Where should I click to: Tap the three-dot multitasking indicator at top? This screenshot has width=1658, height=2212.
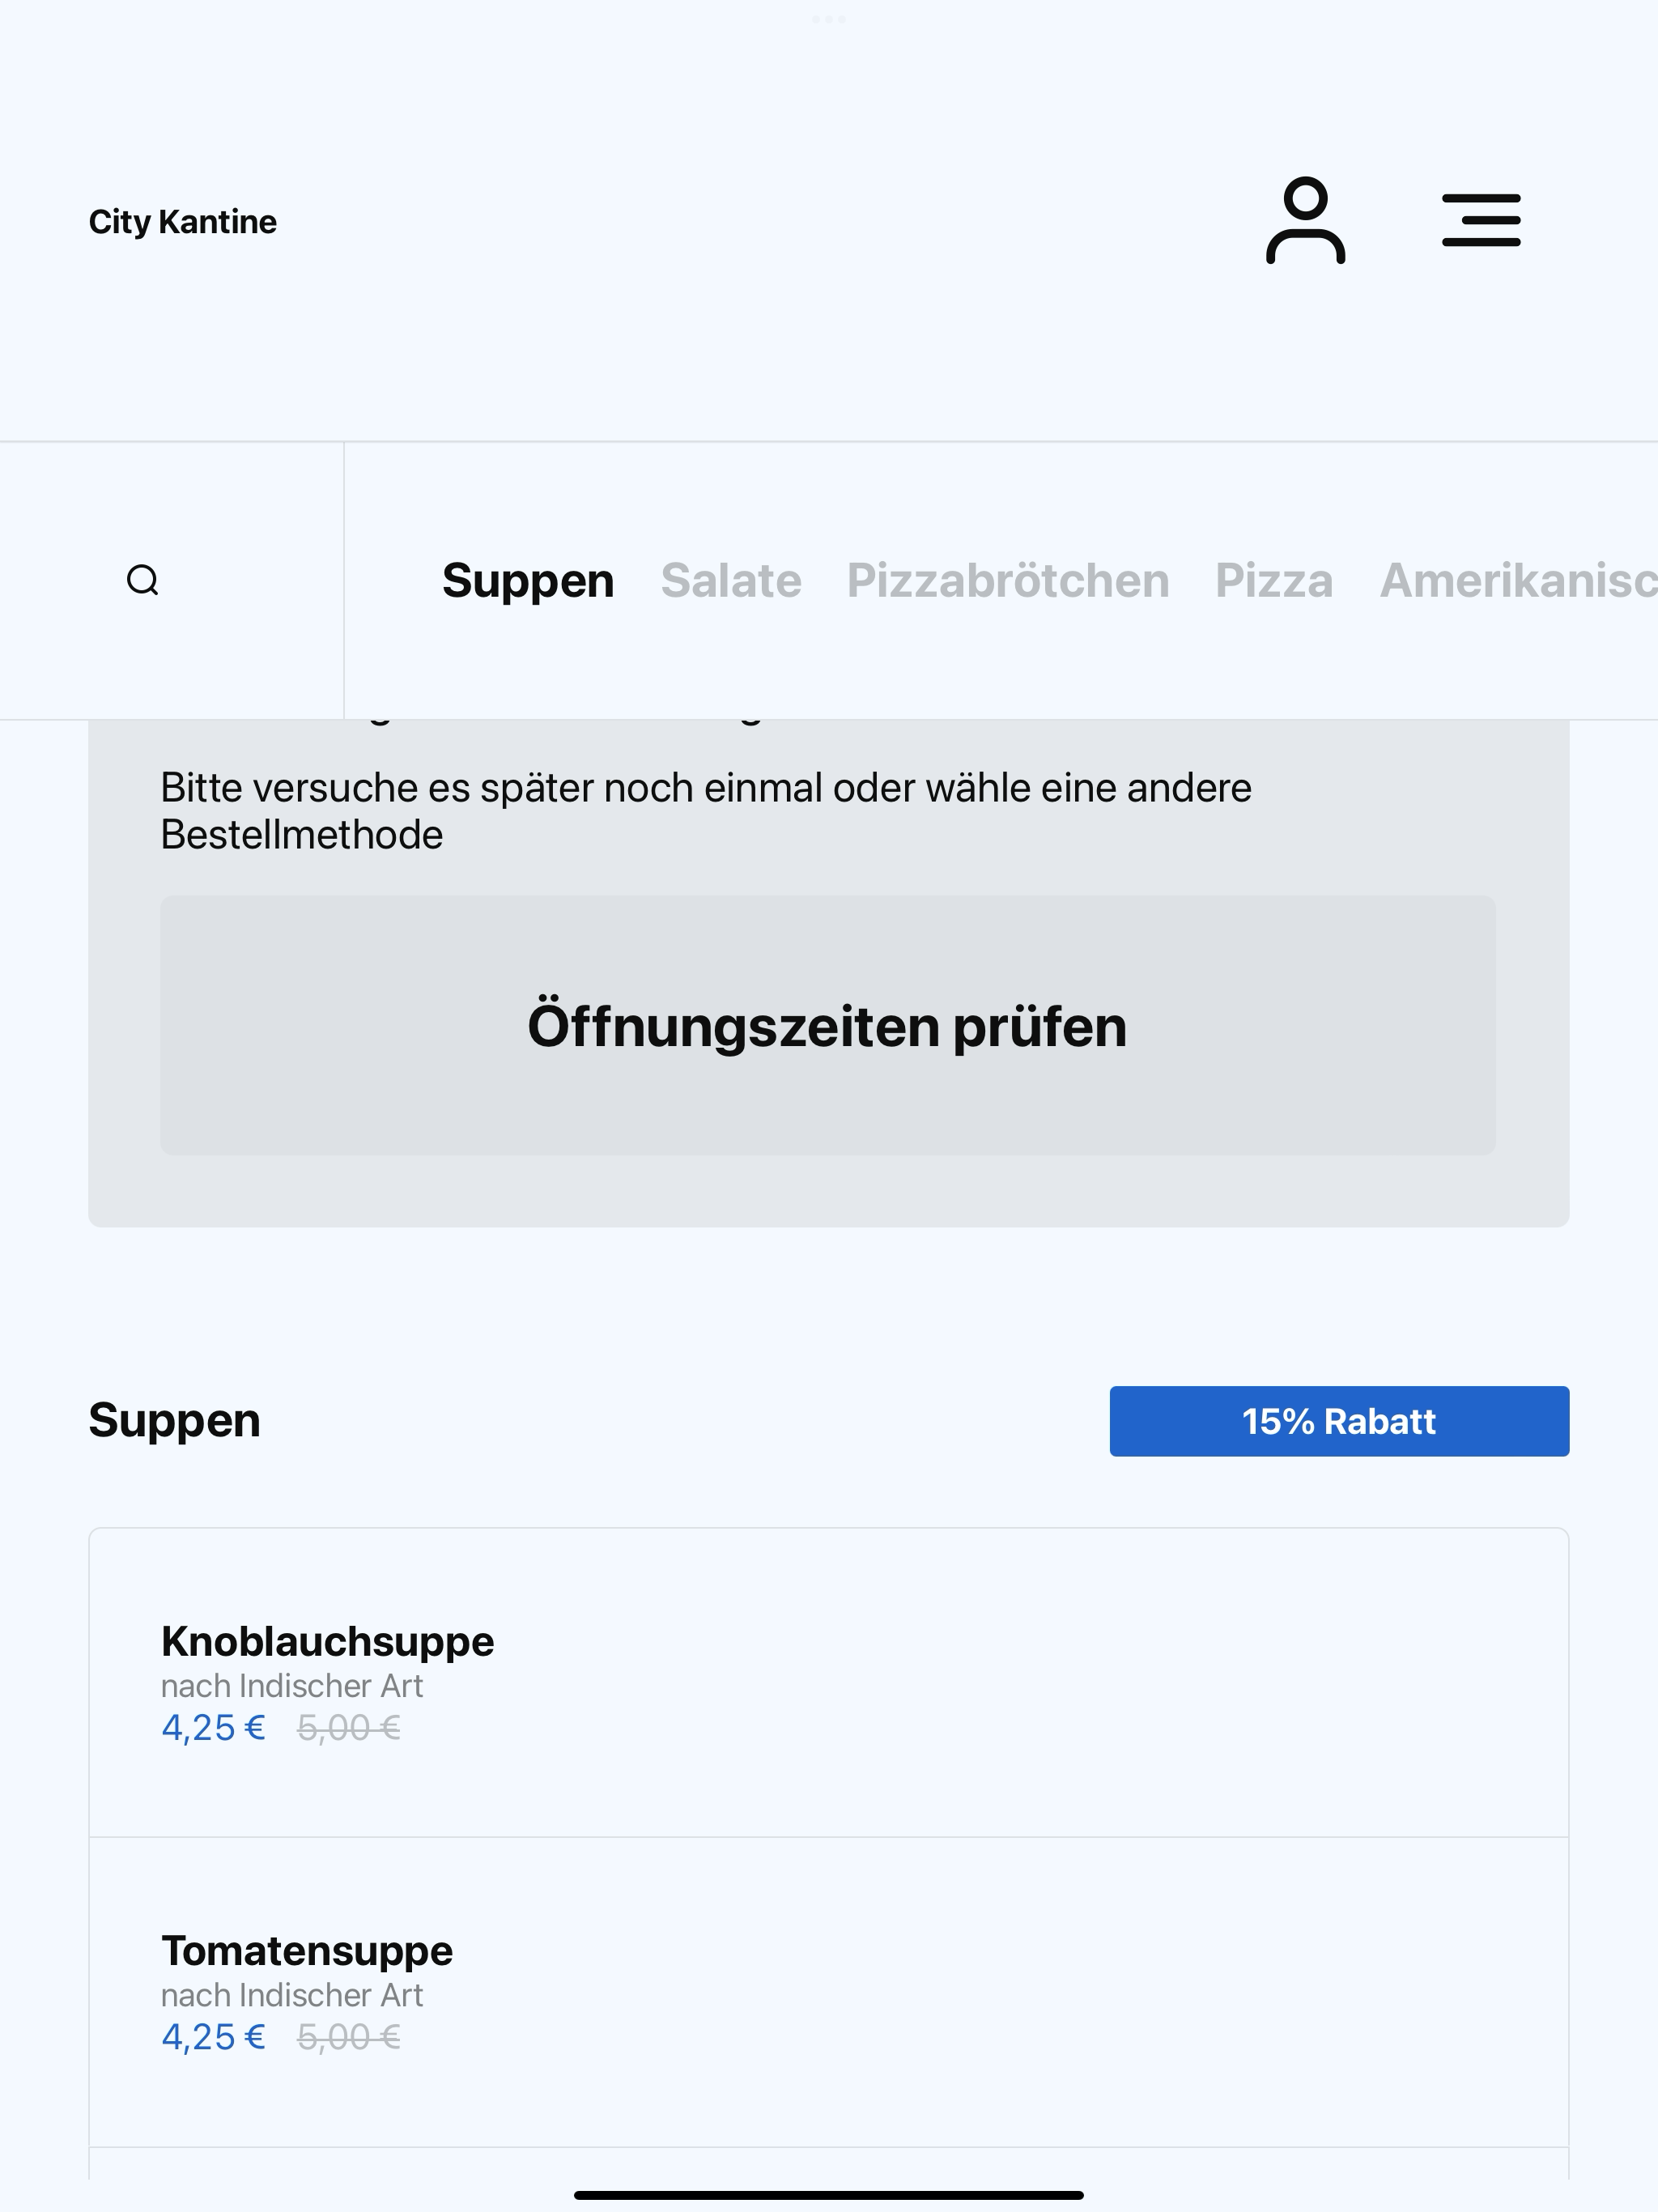828,19
